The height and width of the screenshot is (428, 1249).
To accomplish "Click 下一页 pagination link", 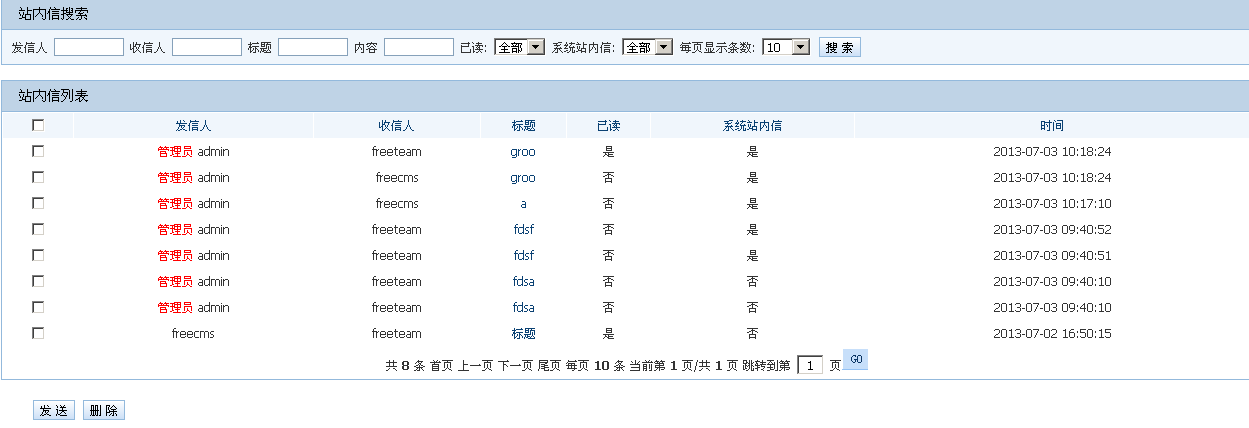I will [x=515, y=366].
